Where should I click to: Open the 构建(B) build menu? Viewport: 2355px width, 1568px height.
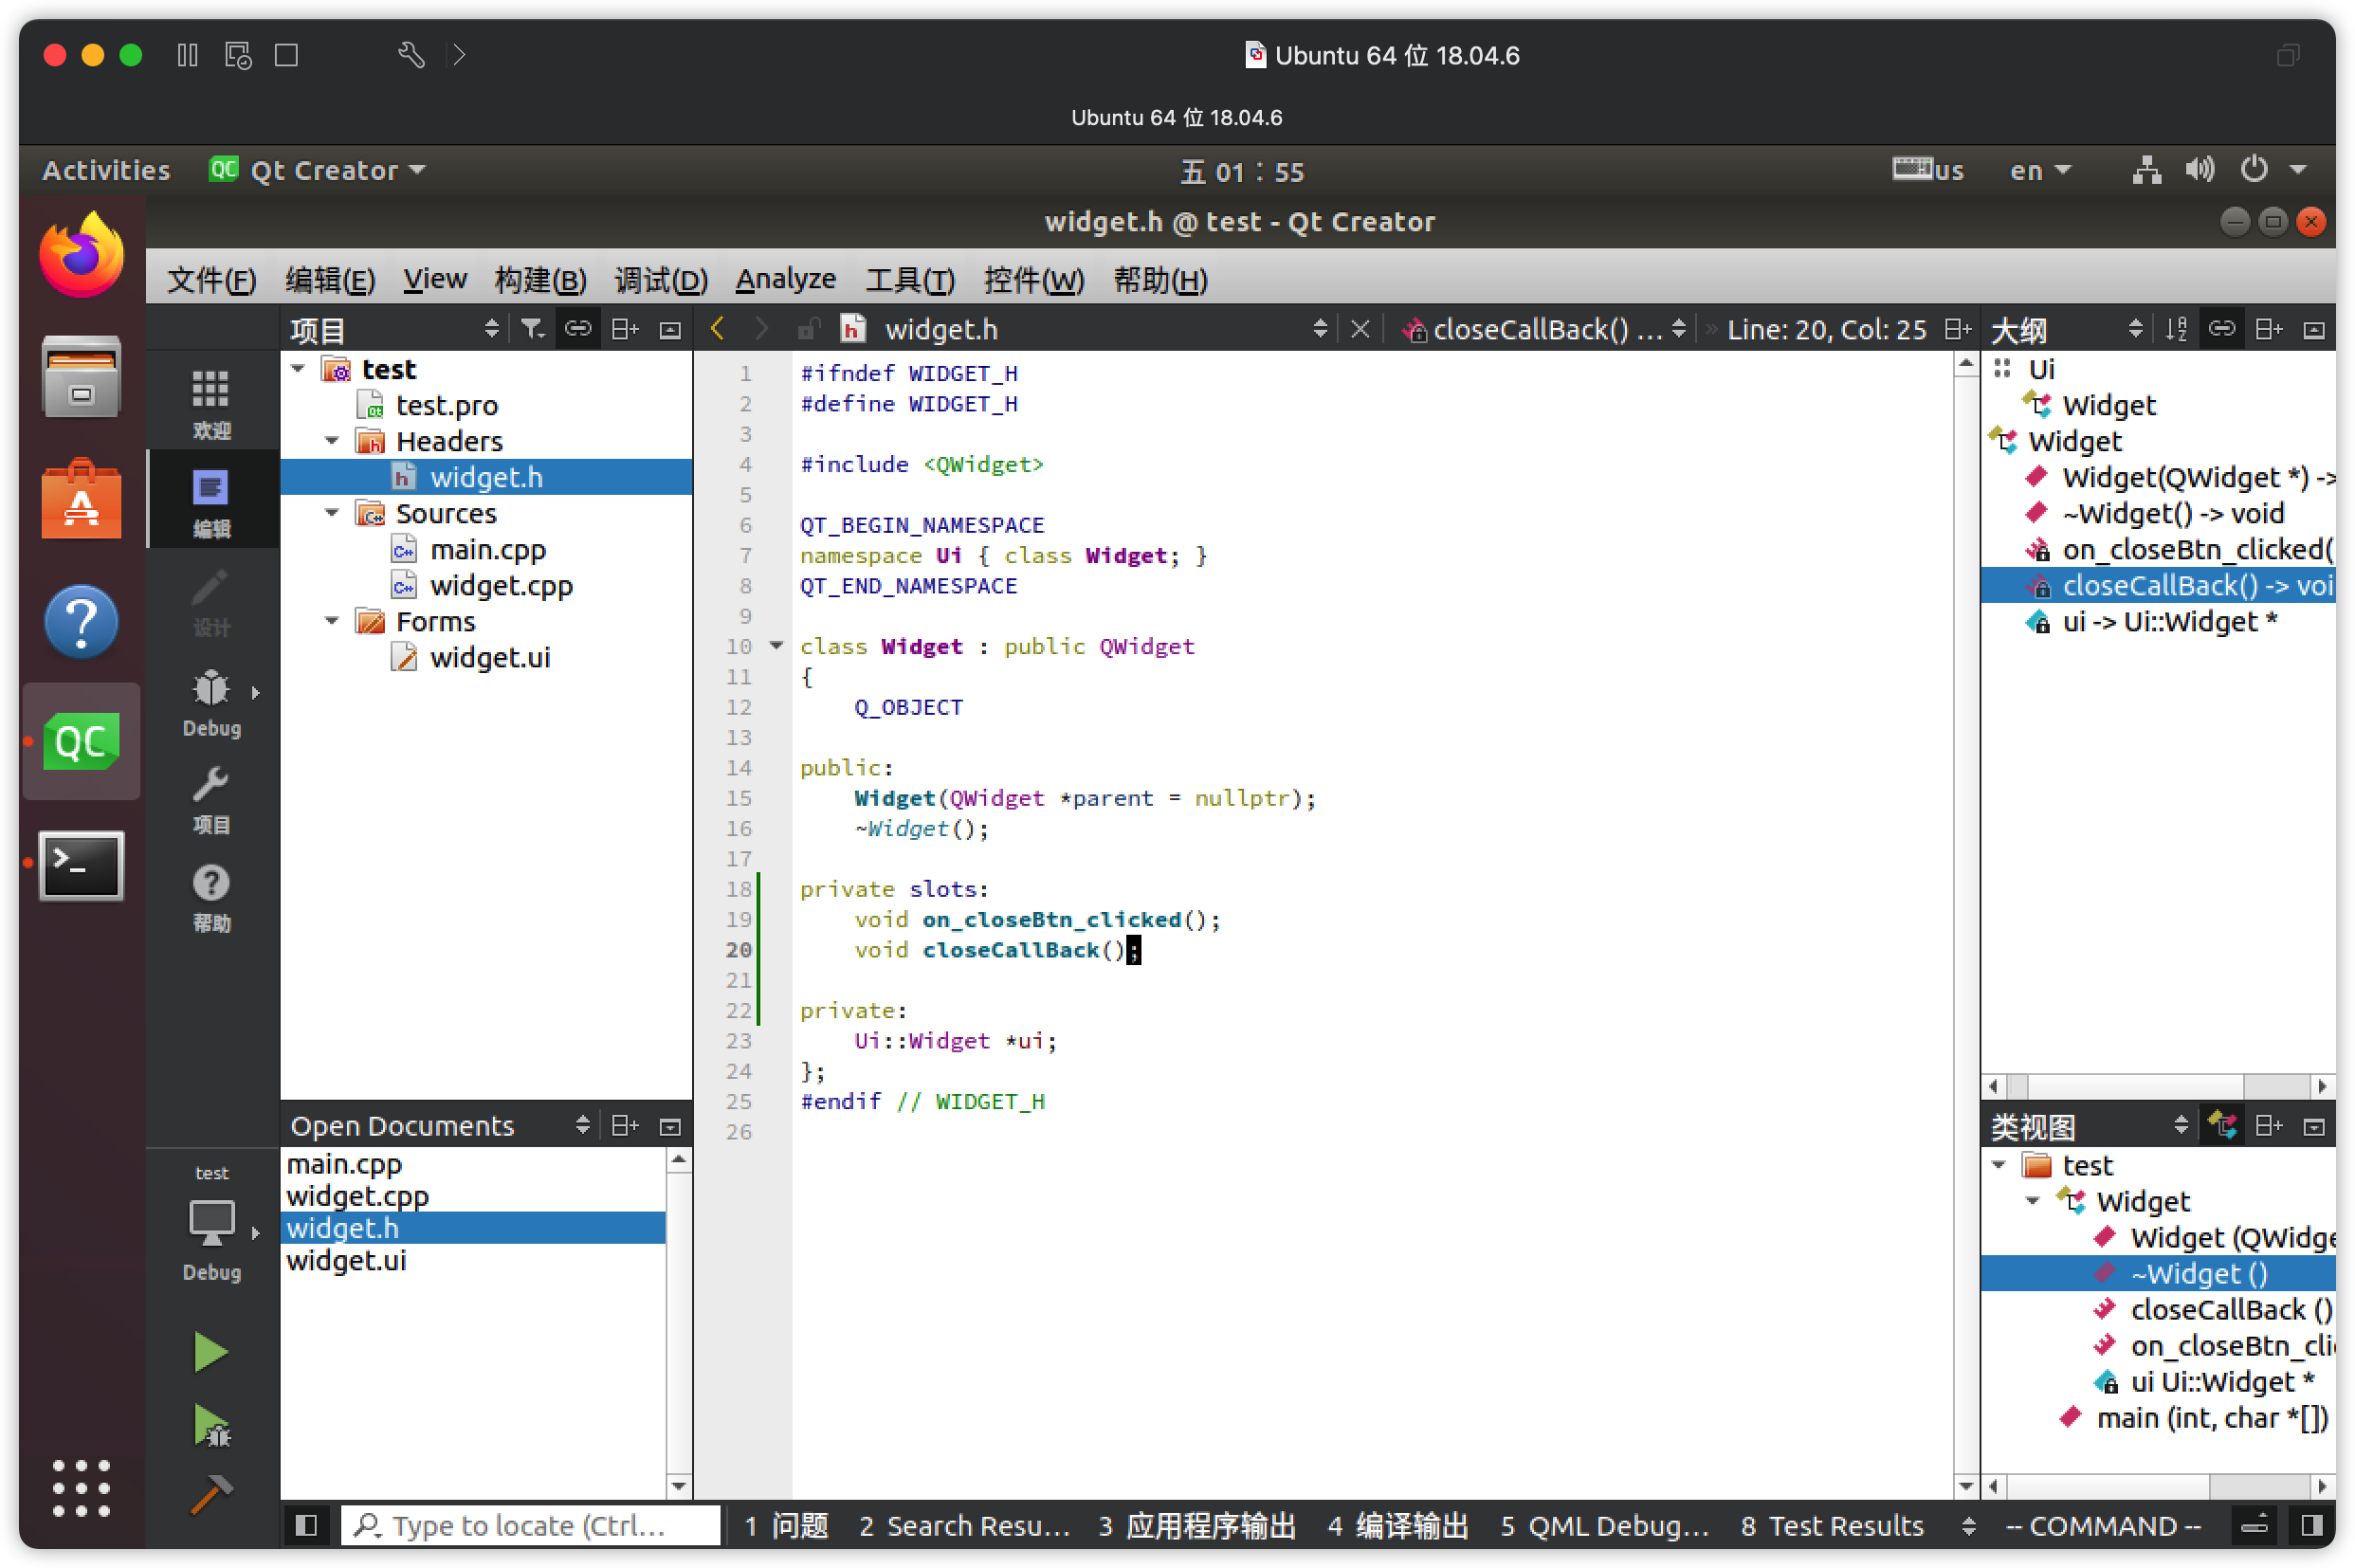[540, 279]
